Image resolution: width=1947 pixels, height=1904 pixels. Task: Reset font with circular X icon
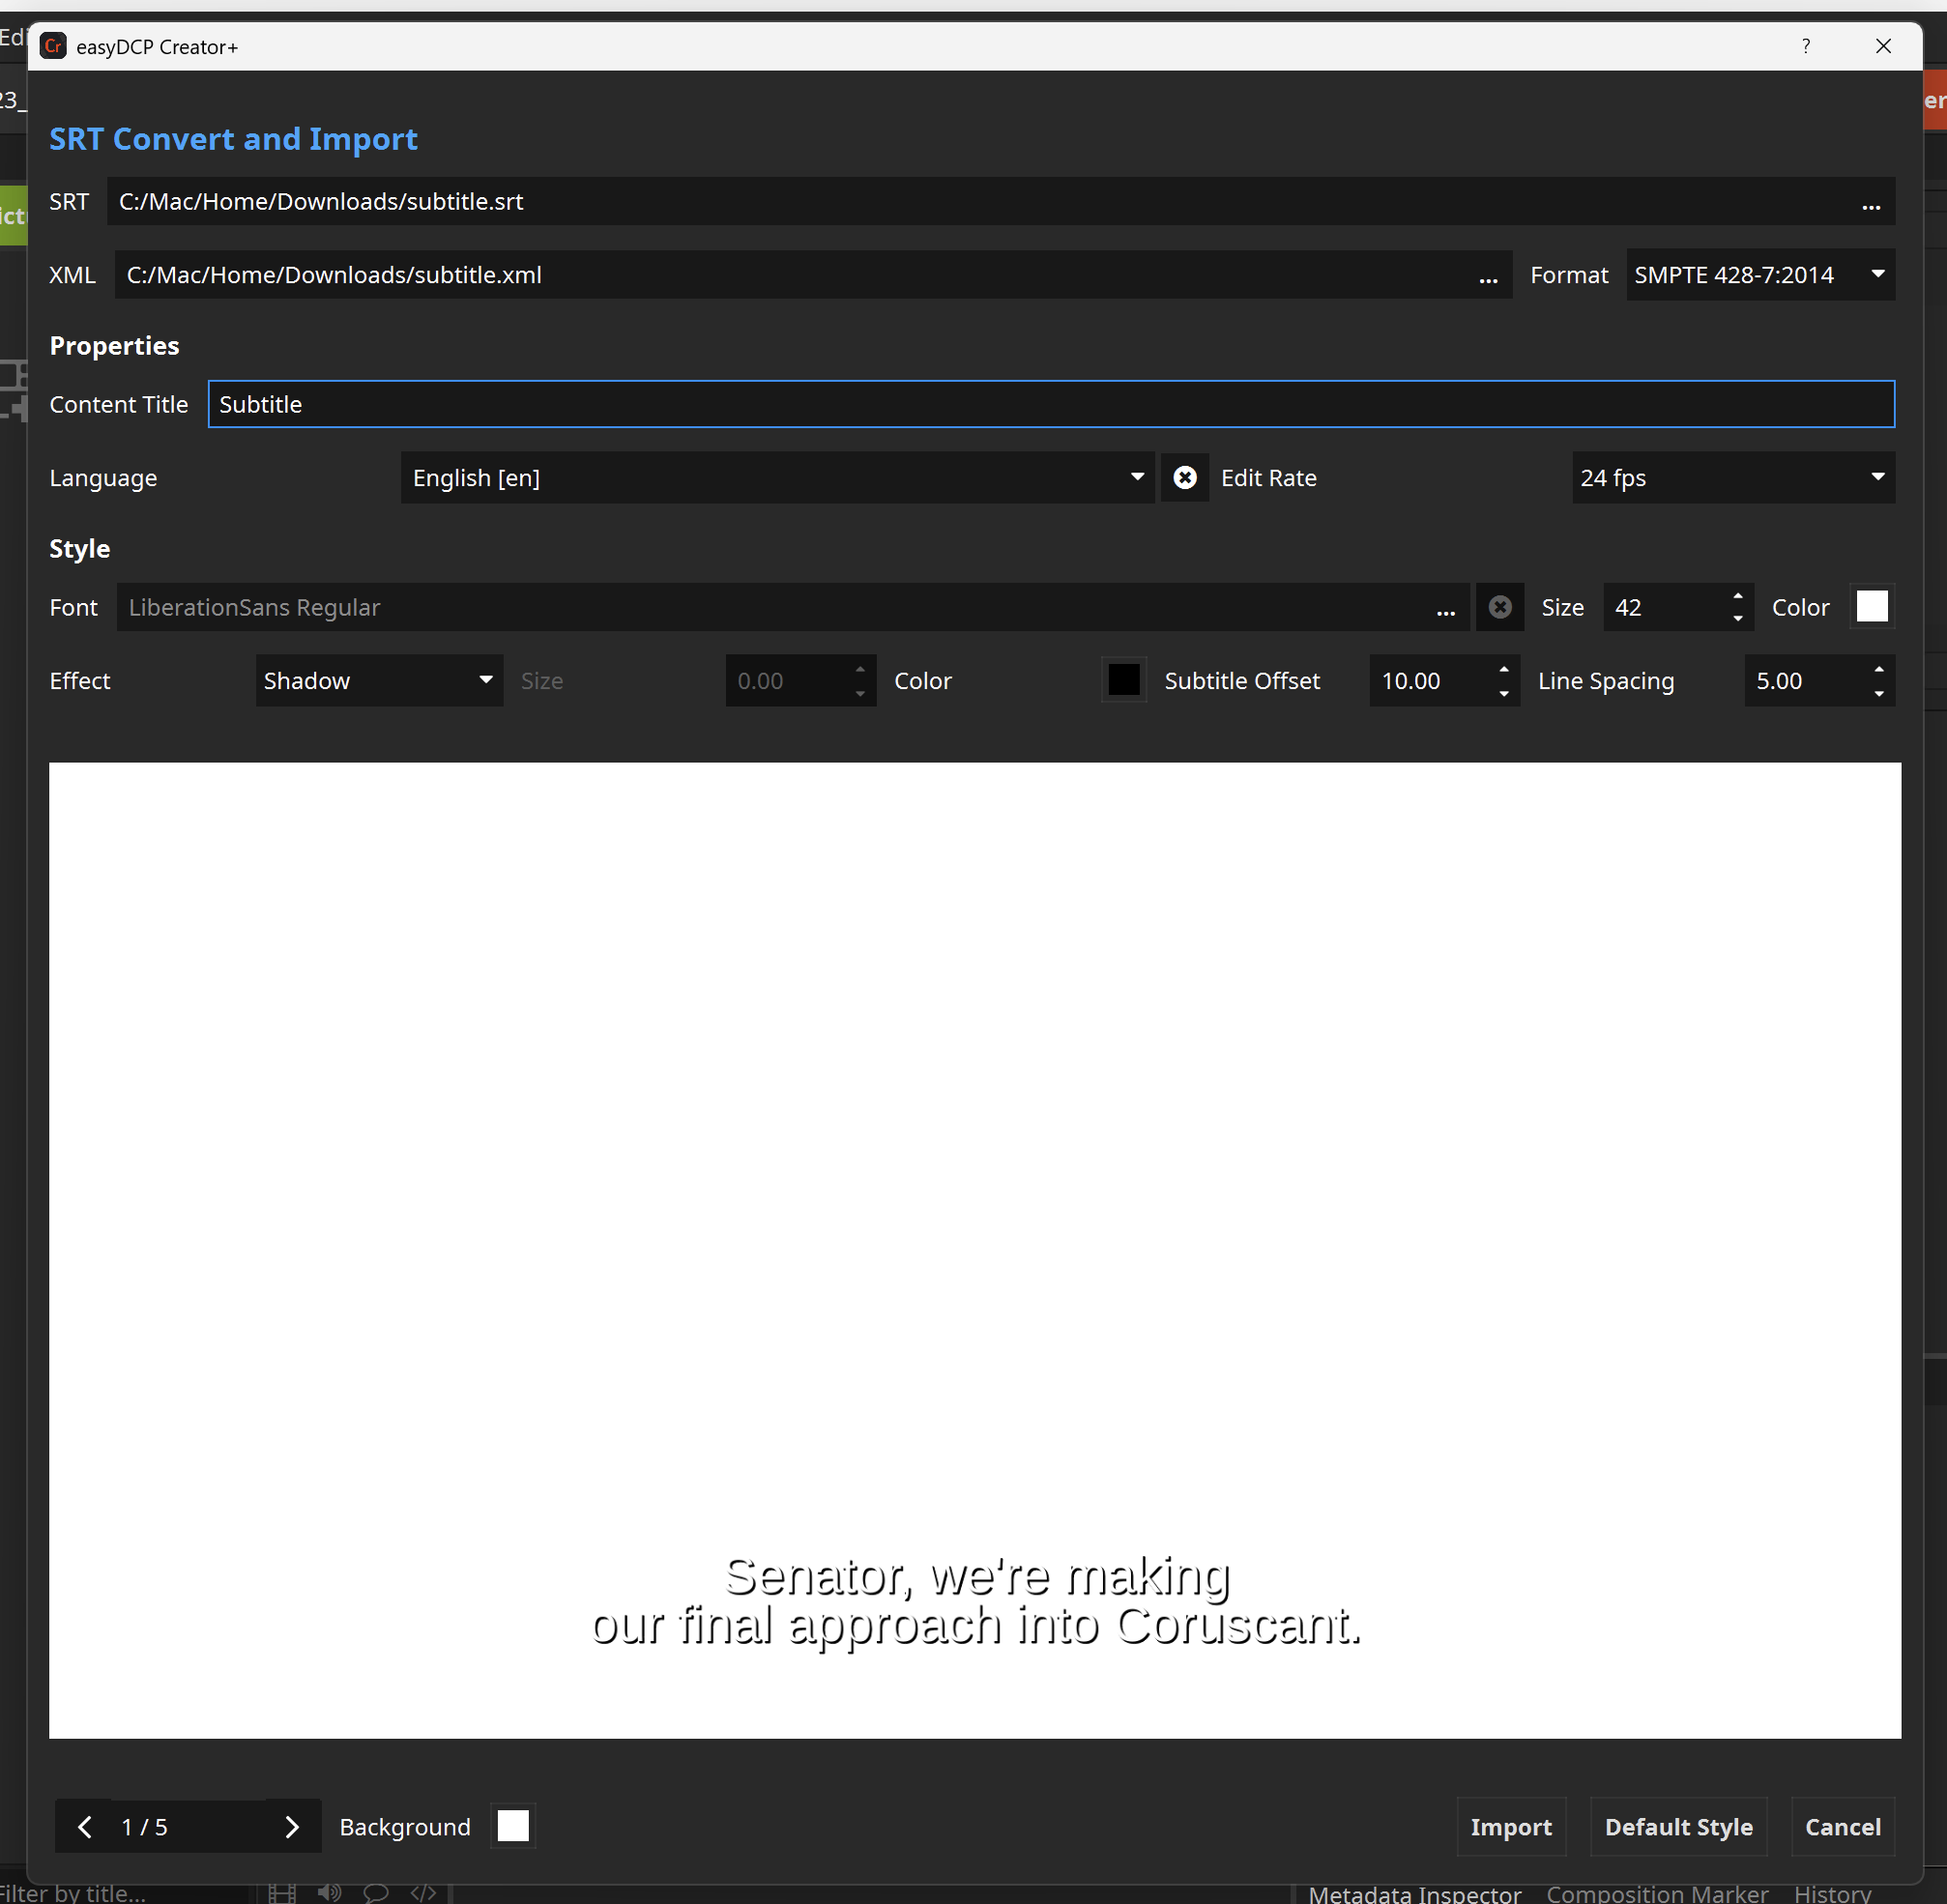pos(1499,607)
